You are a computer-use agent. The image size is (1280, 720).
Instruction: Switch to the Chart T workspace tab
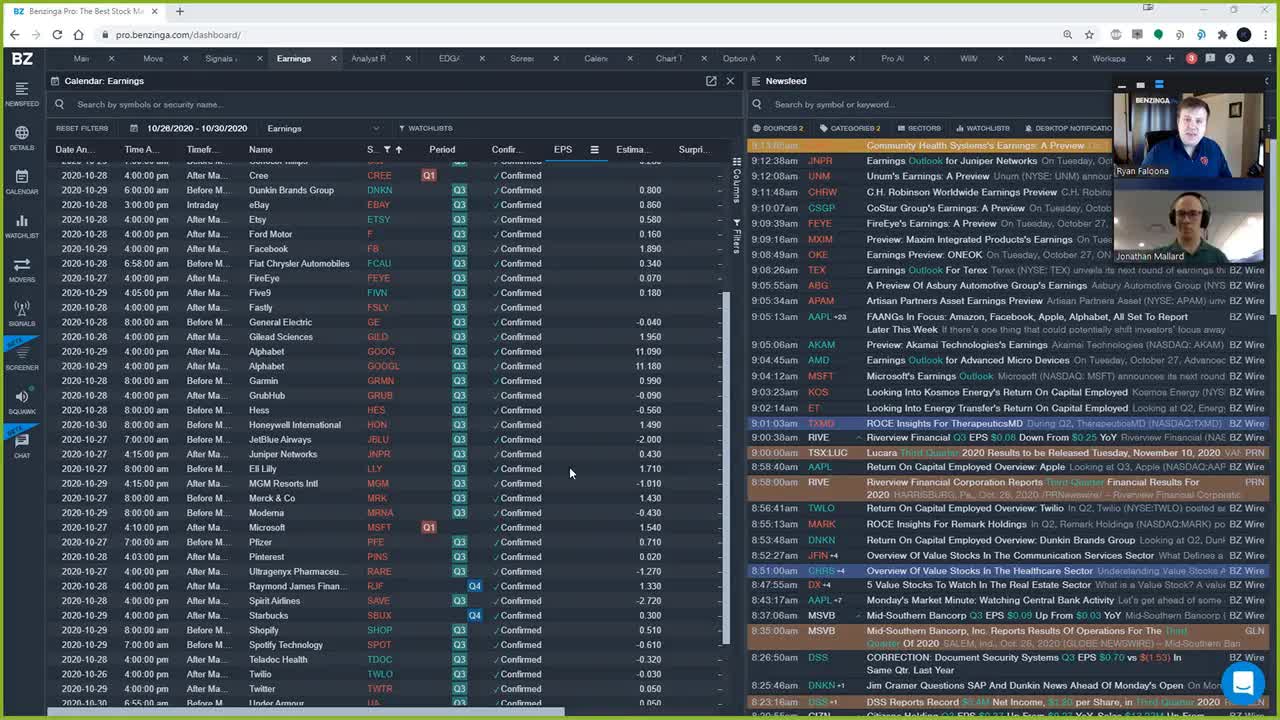click(669, 59)
